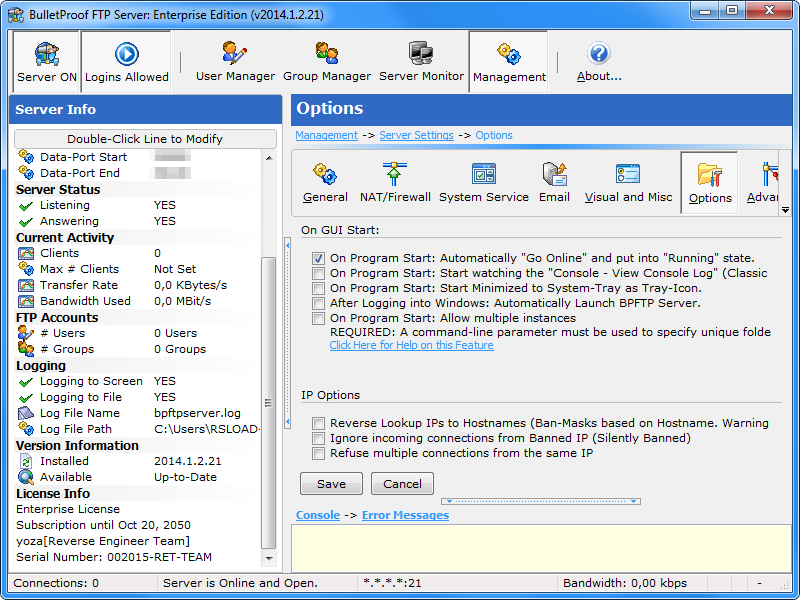This screenshot has width=800, height=600.
Task: Switch to the General settings tab
Action: click(x=325, y=183)
